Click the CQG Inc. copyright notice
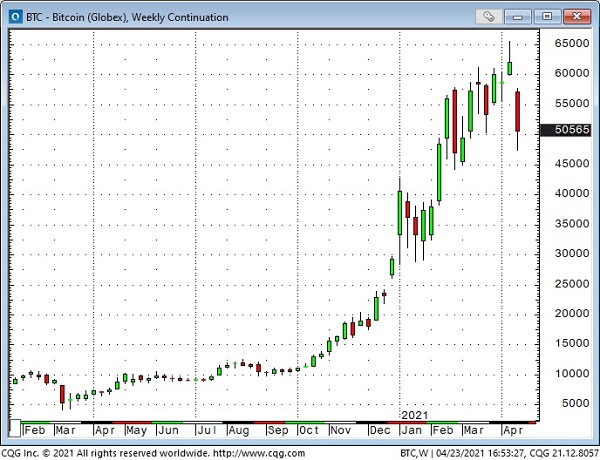 (x=104, y=453)
